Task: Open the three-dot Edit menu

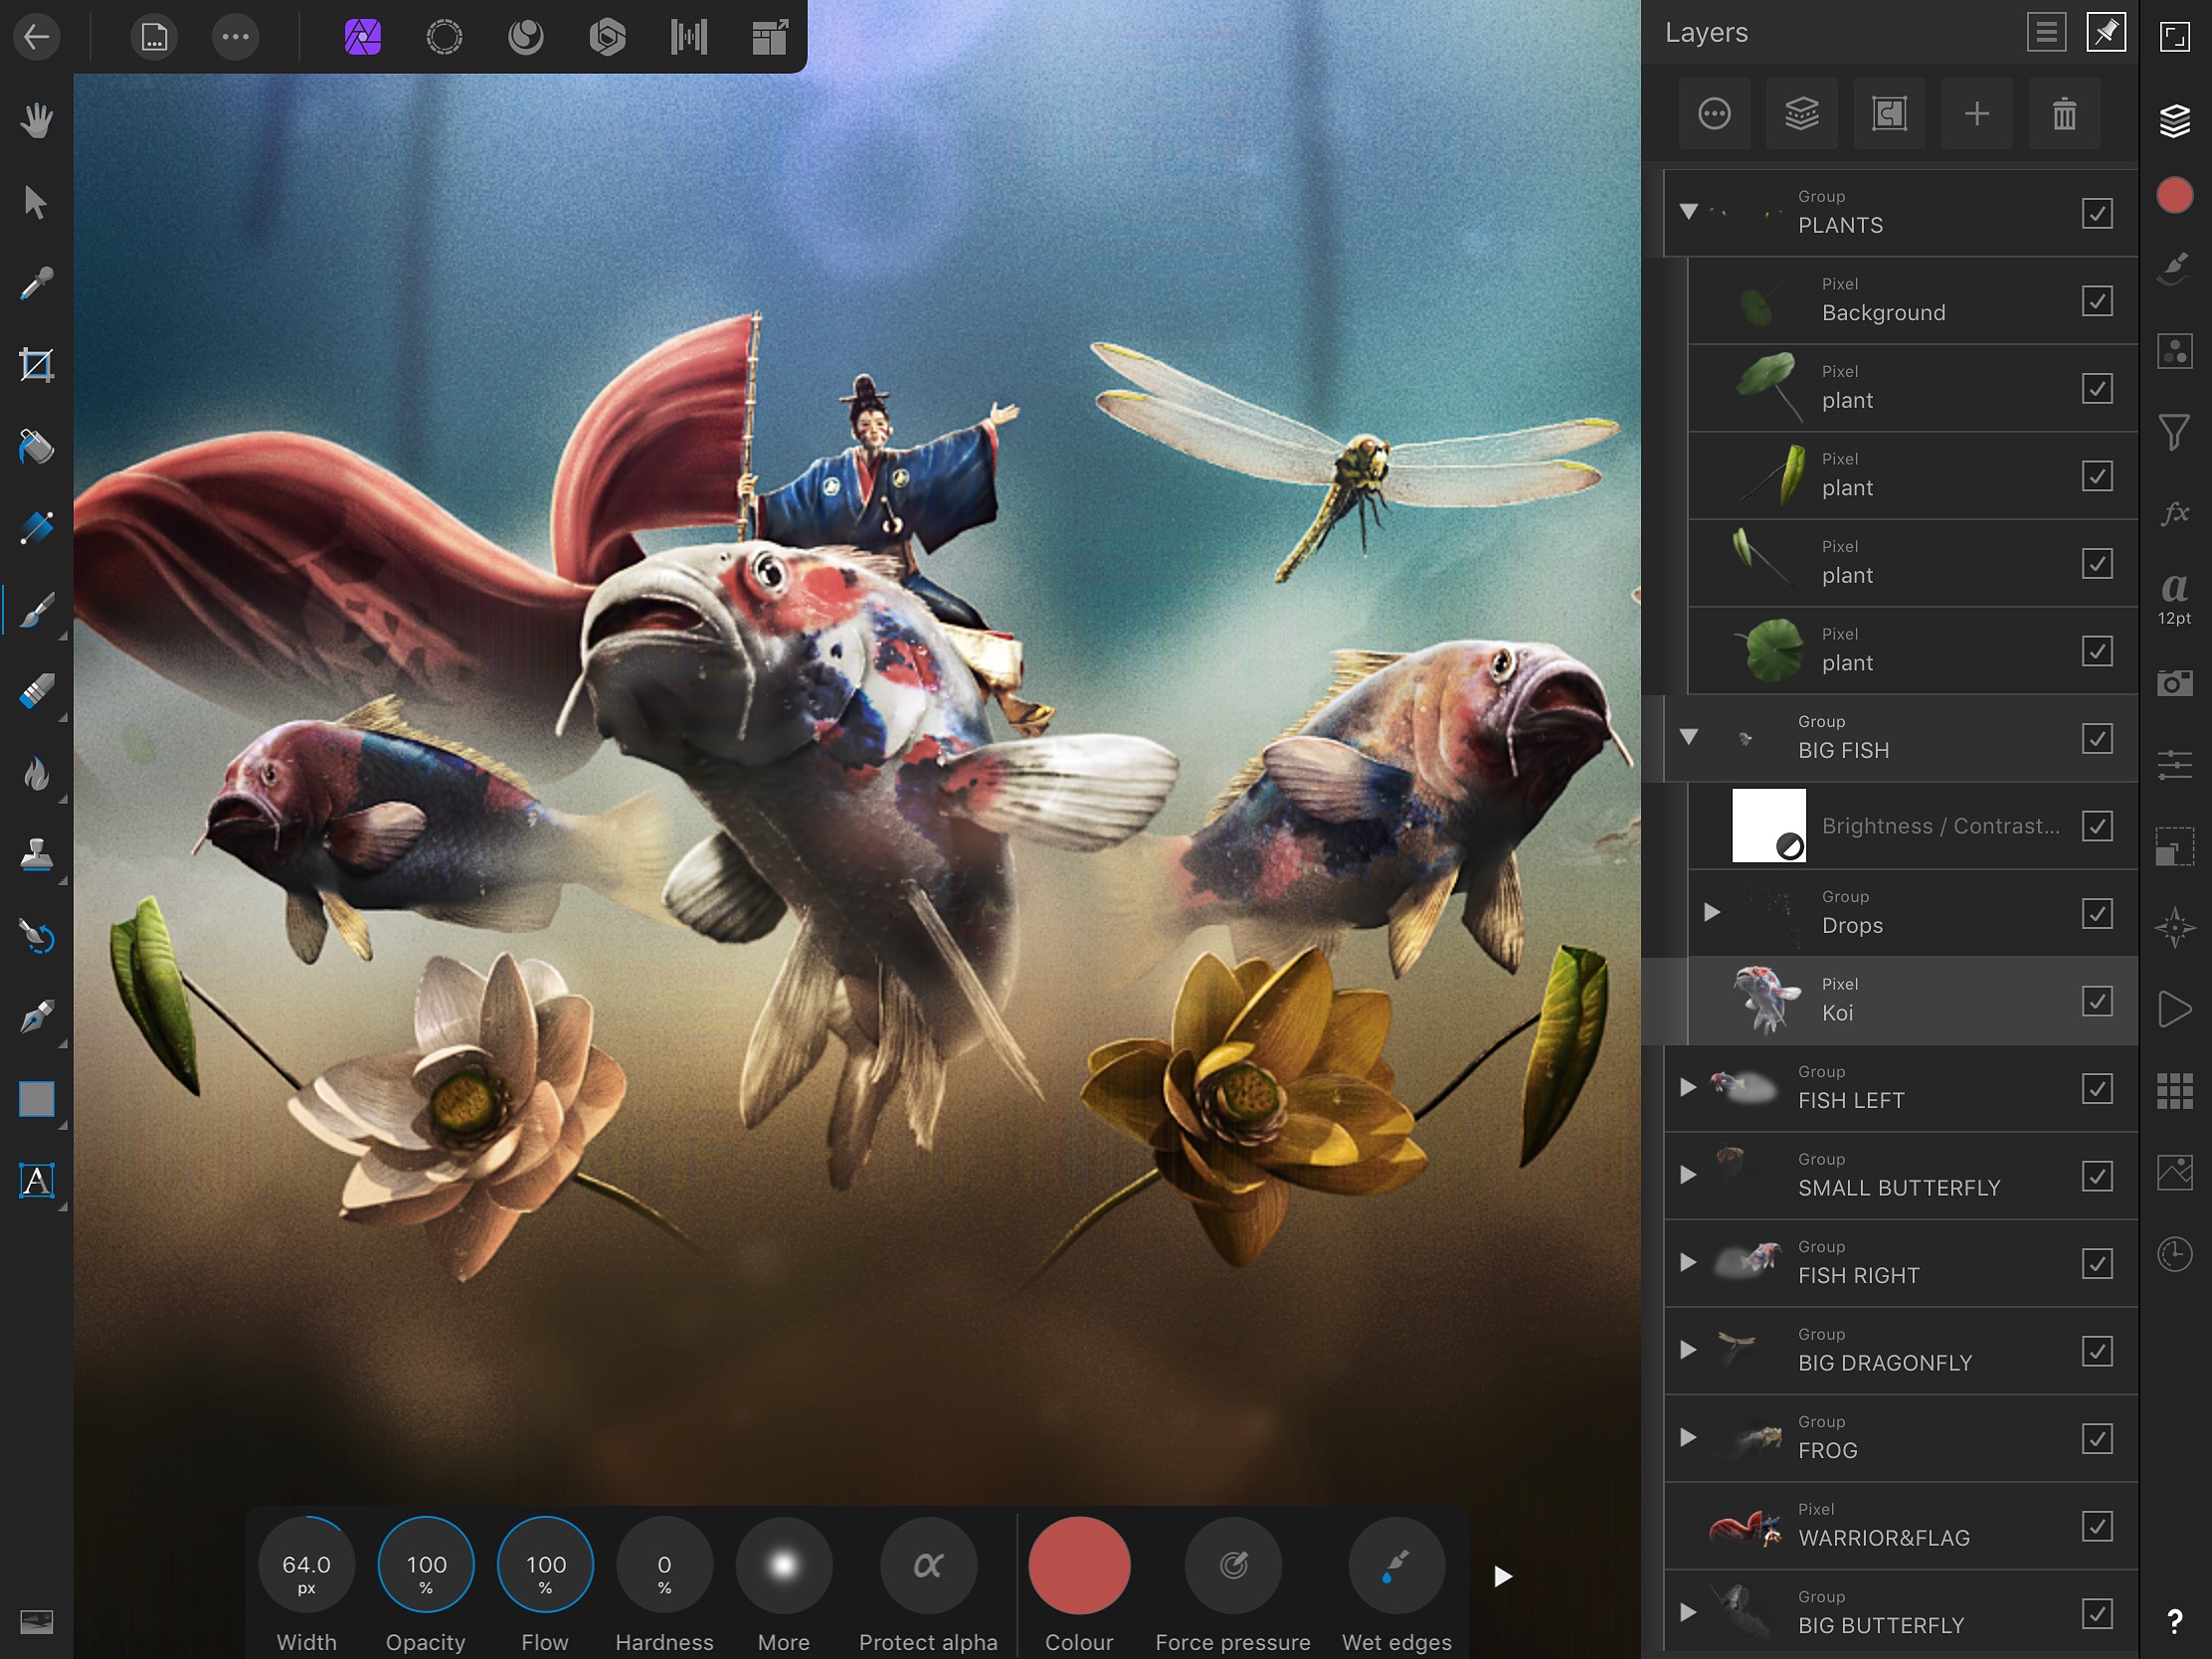Action: (x=236, y=37)
